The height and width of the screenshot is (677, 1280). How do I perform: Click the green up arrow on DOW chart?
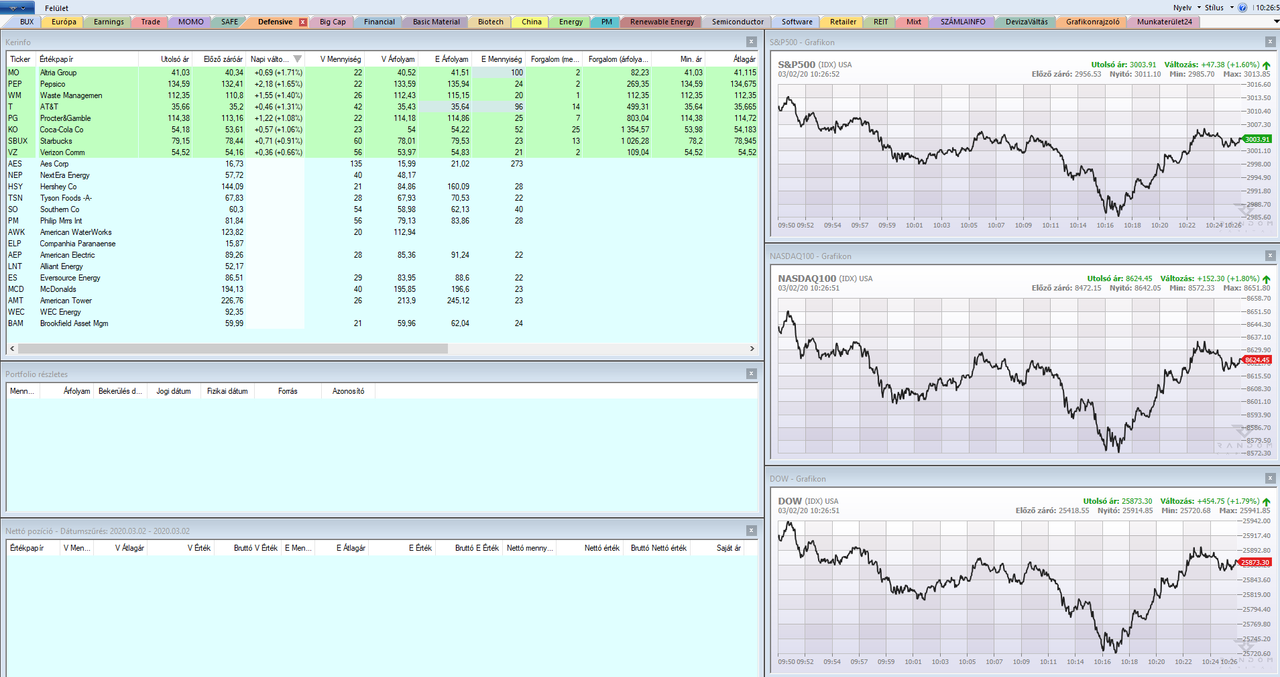pos(1267,501)
